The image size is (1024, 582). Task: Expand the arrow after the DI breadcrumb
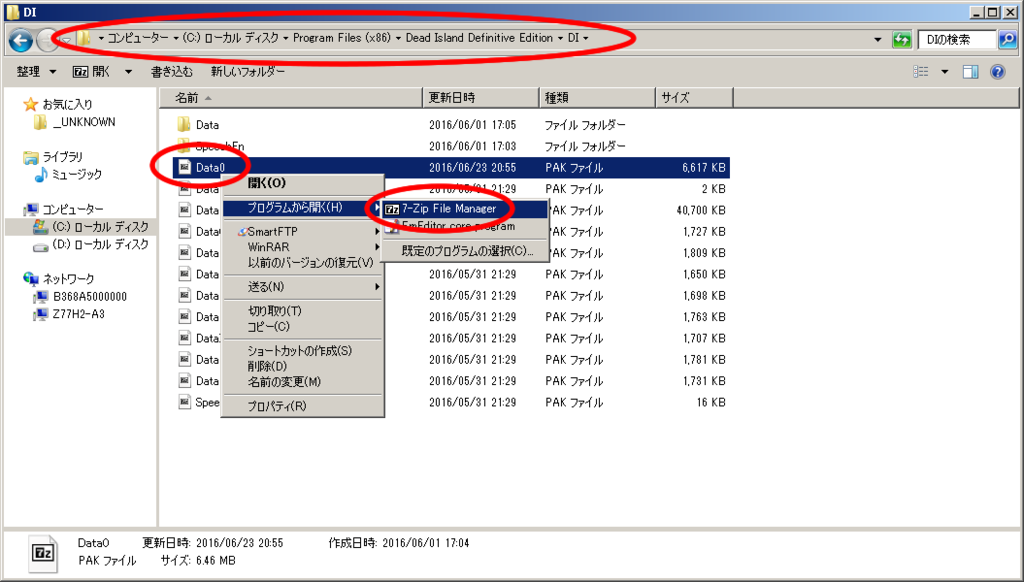(x=585, y=38)
